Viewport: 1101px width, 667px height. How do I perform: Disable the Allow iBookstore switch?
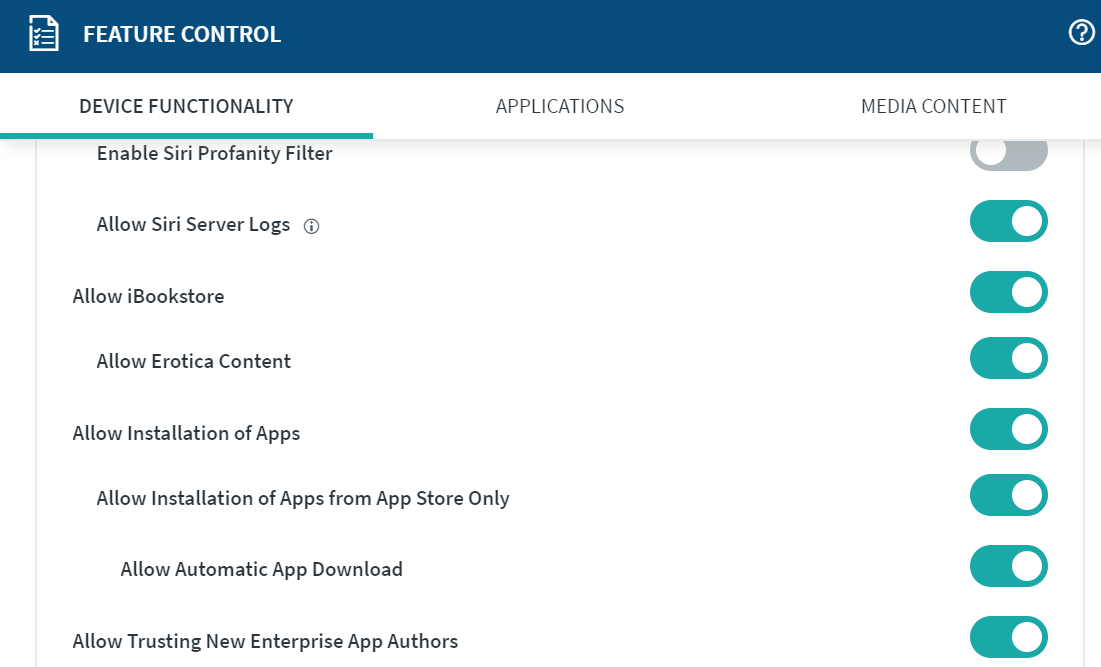point(1008,292)
